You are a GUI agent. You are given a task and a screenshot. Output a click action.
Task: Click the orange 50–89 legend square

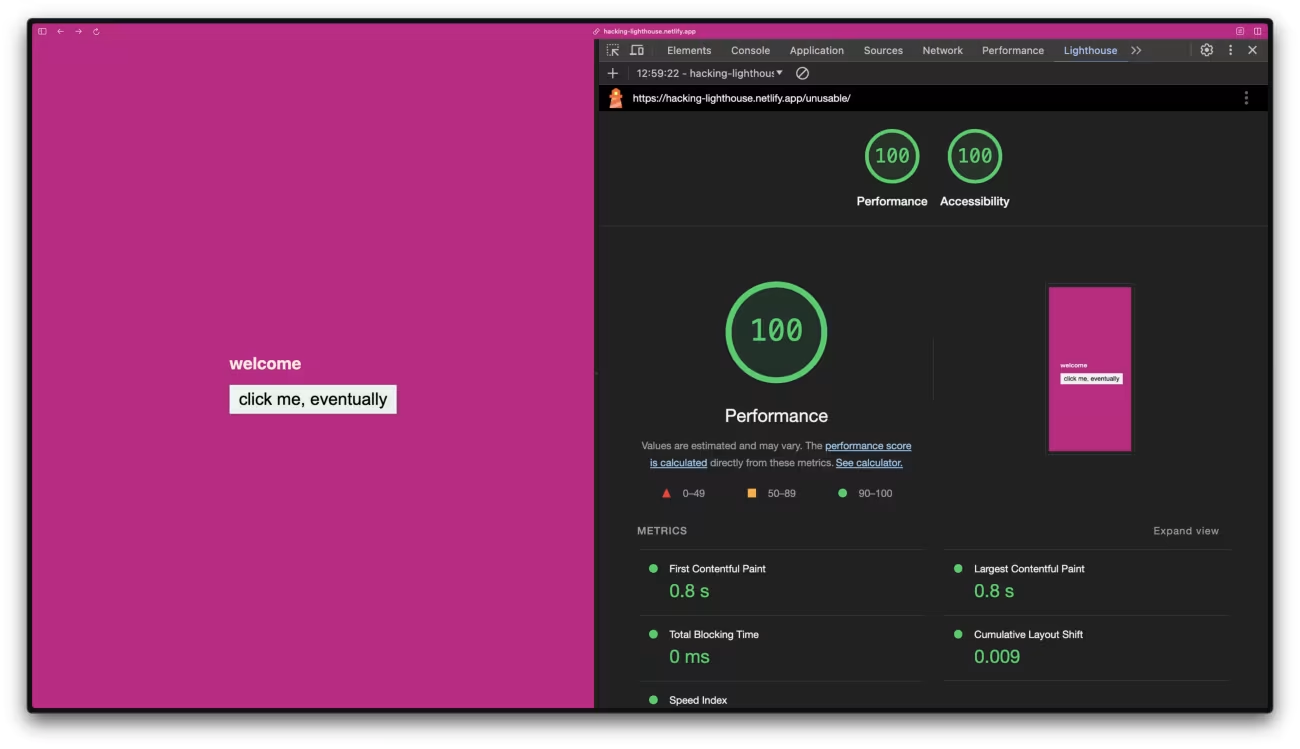tap(752, 492)
